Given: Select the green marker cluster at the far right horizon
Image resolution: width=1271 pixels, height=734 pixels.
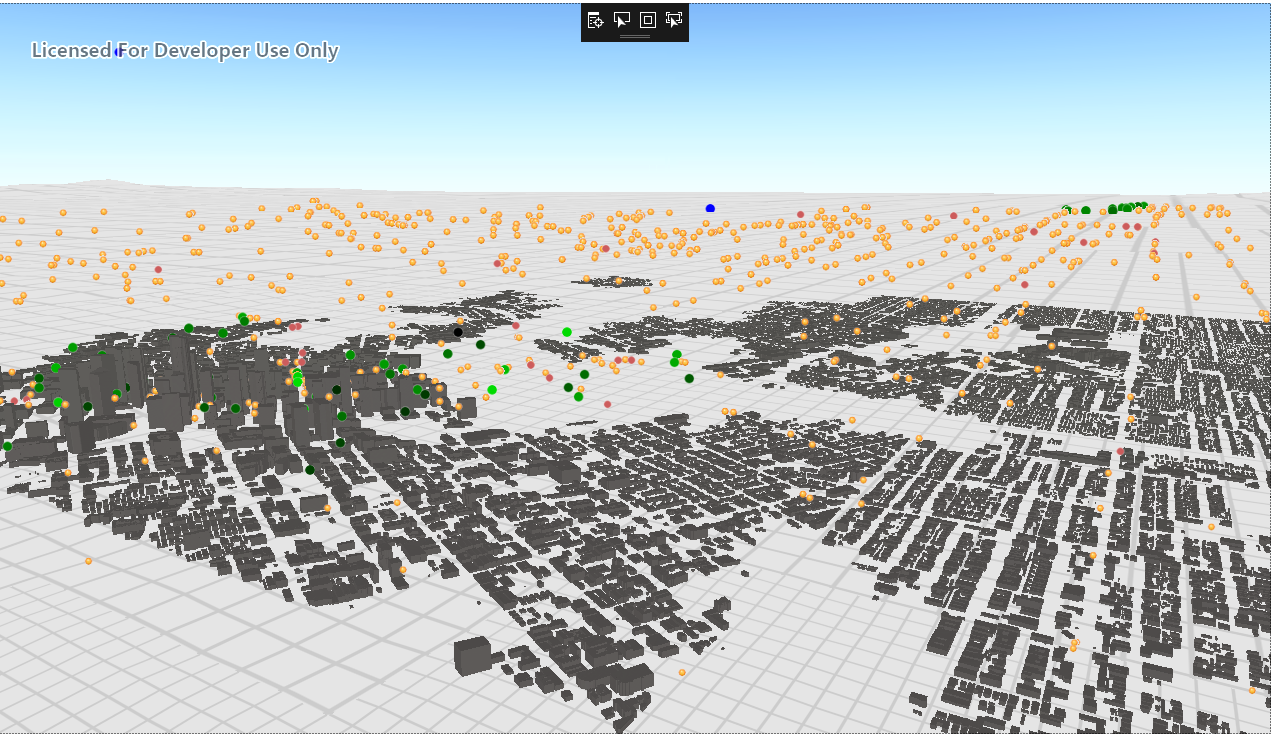Looking at the screenshot, I should (1126, 207).
